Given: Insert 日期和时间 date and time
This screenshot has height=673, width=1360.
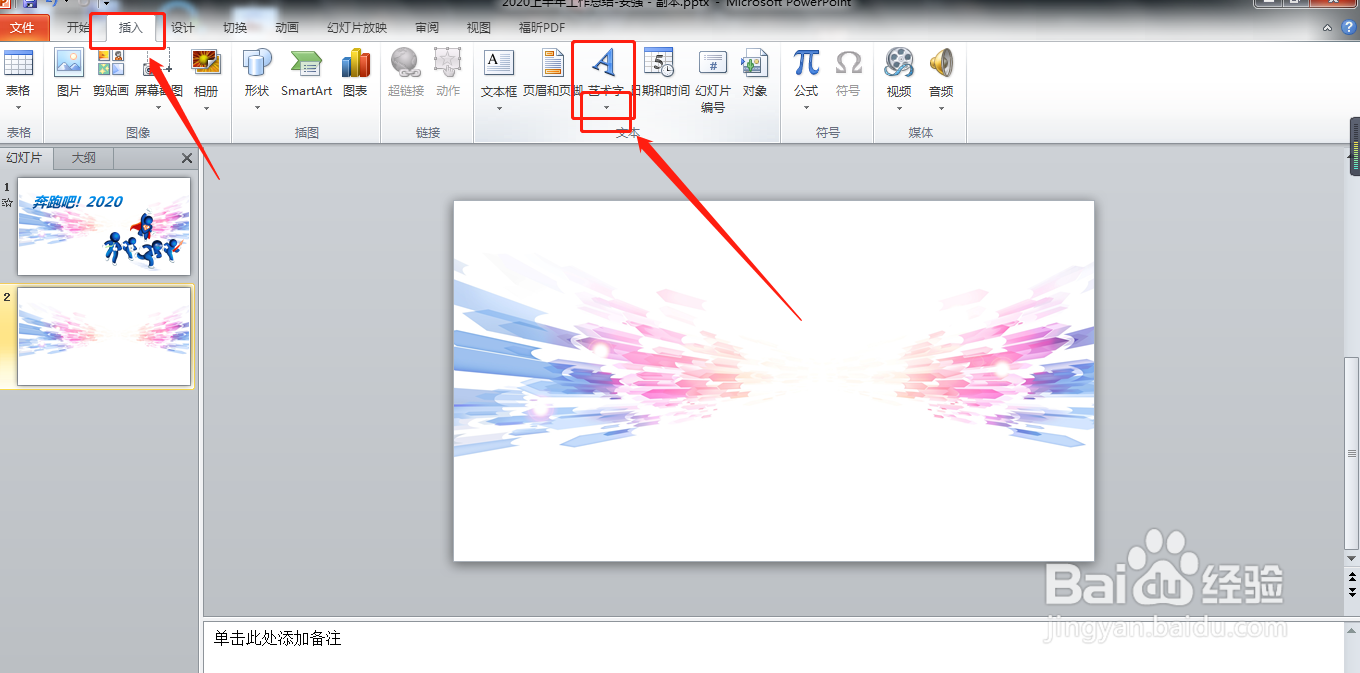Looking at the screenshot, I should (x=659, y=63).
